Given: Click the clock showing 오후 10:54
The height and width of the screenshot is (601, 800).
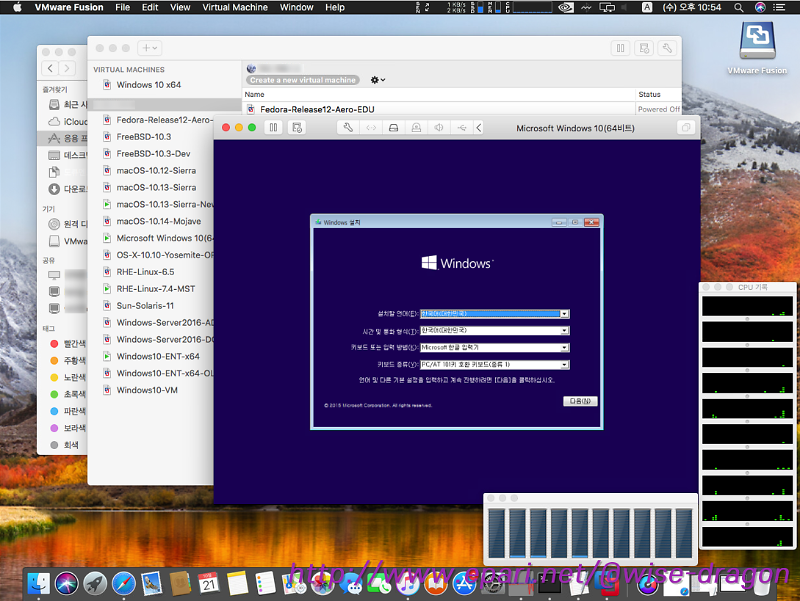Looking at the screenshot, I should coord(692,7).
